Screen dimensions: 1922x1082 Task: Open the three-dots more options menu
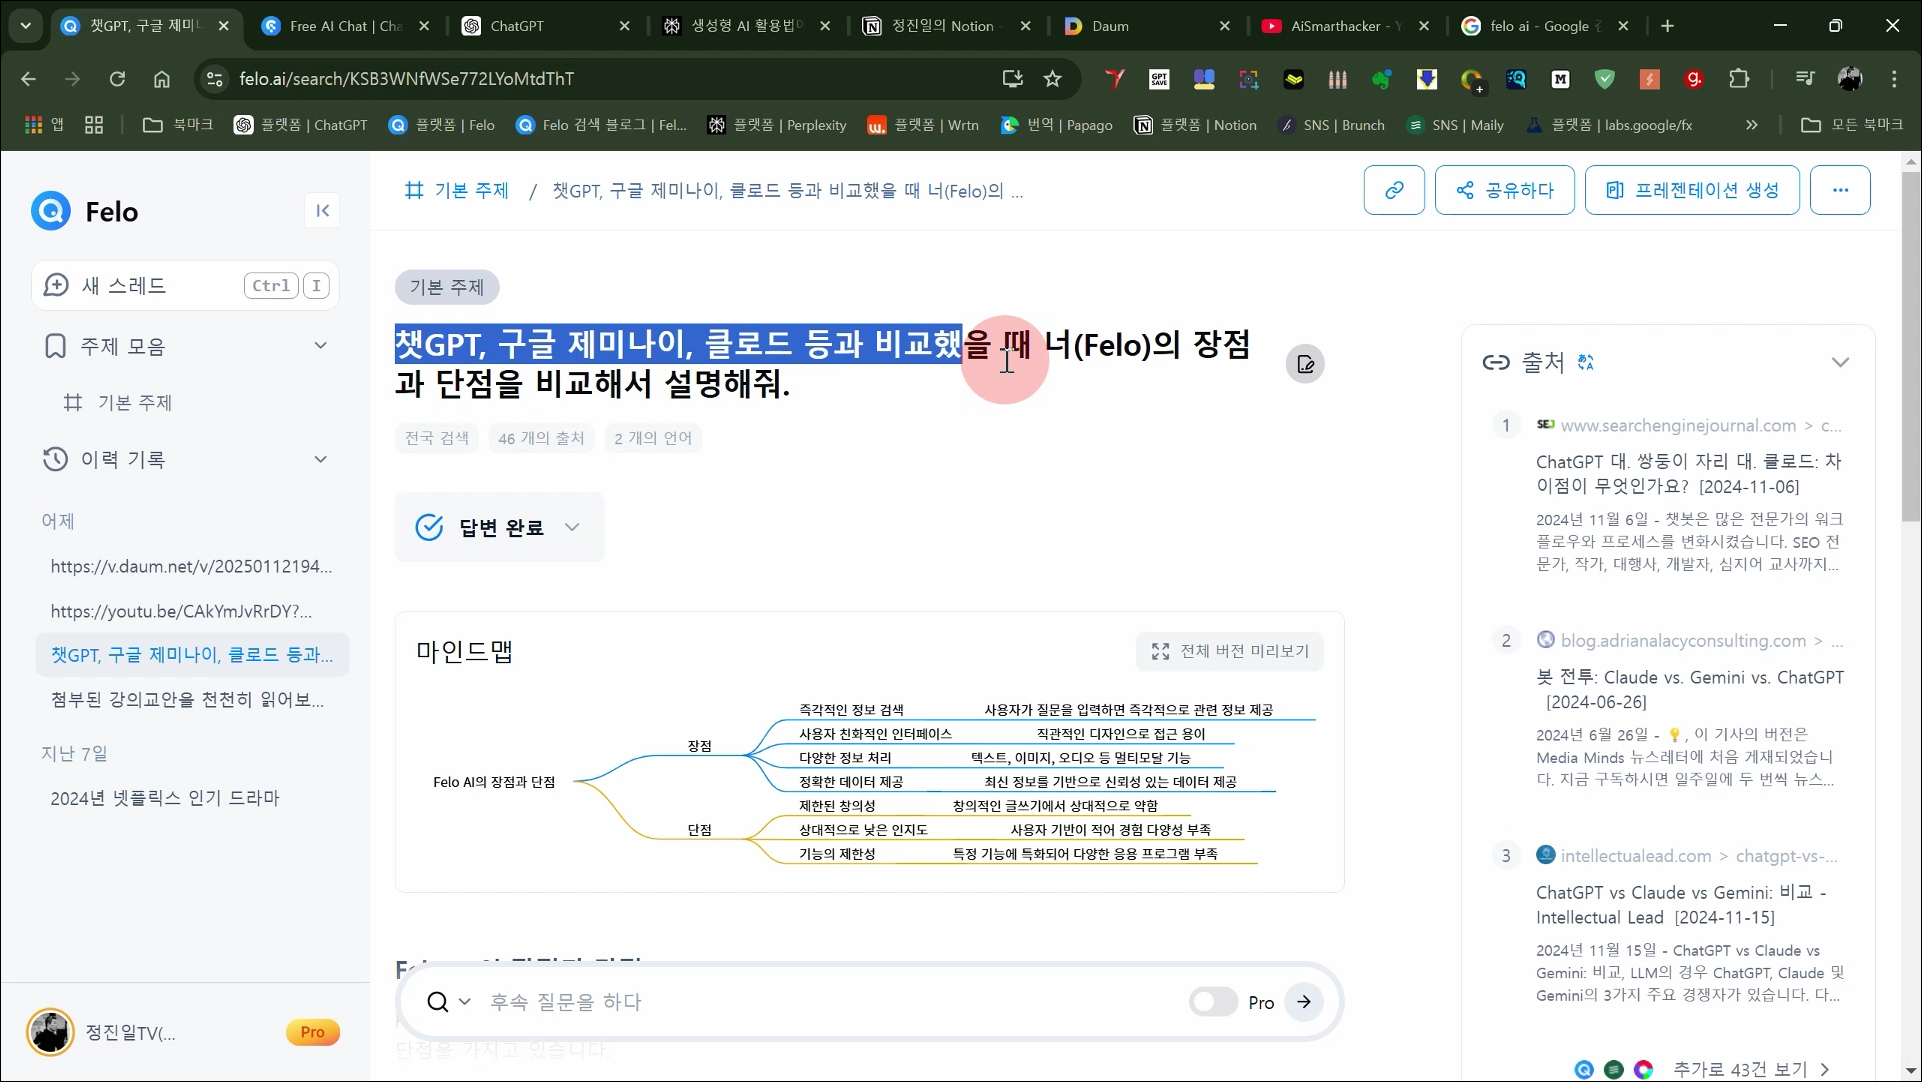point(1840,190)
